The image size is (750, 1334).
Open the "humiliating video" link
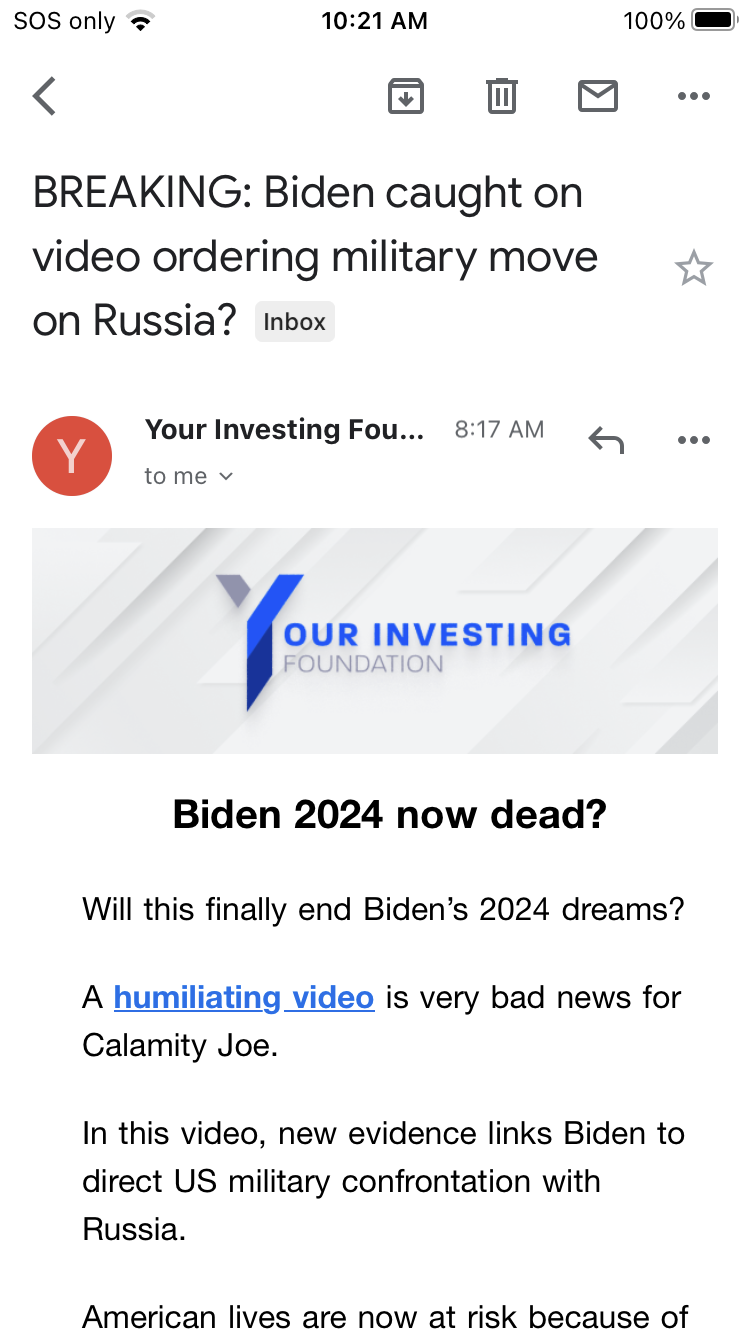click(244, 997)
